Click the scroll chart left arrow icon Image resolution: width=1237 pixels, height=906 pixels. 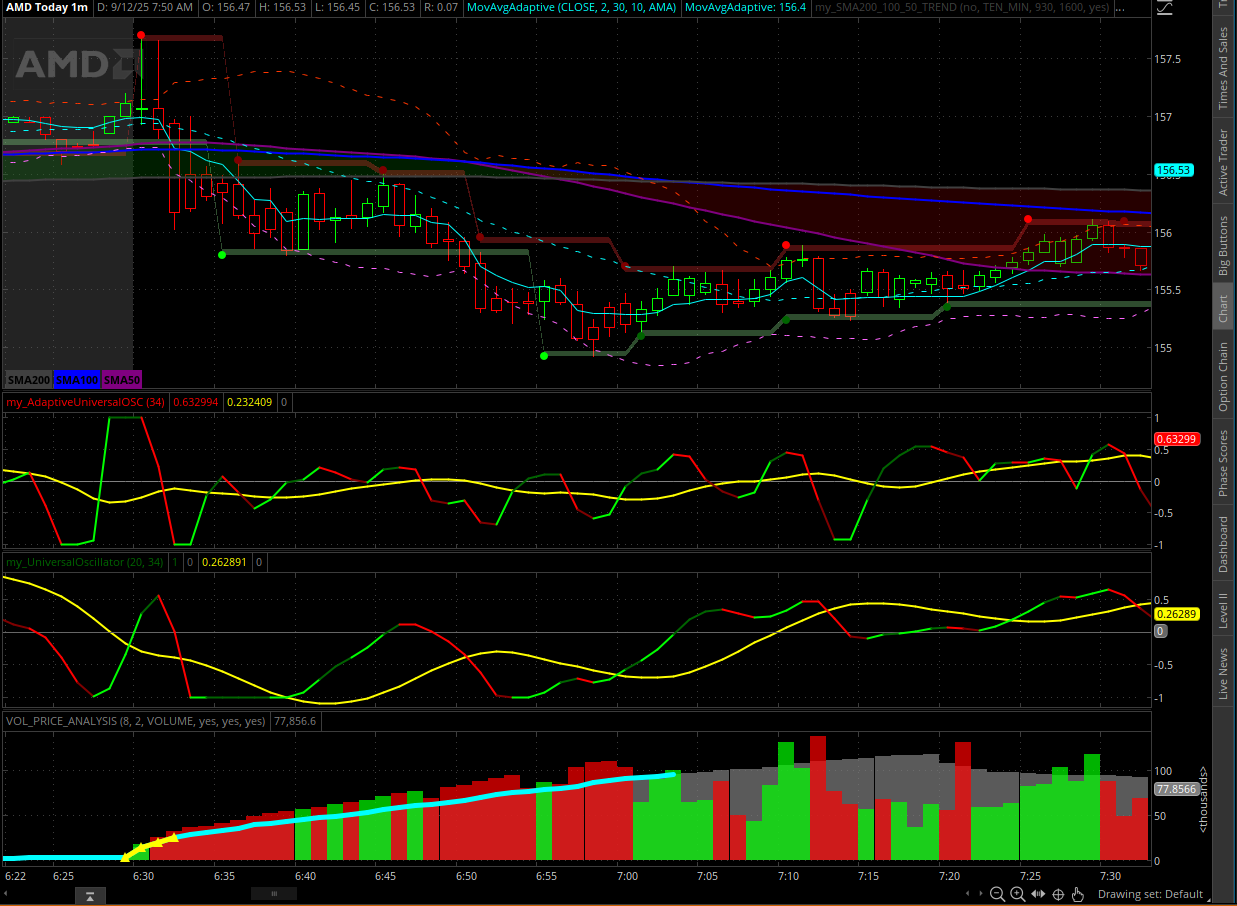[x=968, y=894]
